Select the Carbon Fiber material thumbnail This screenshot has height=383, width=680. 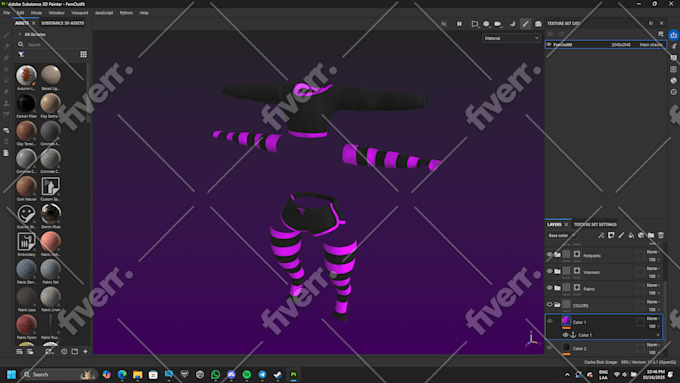coord(26,103)
